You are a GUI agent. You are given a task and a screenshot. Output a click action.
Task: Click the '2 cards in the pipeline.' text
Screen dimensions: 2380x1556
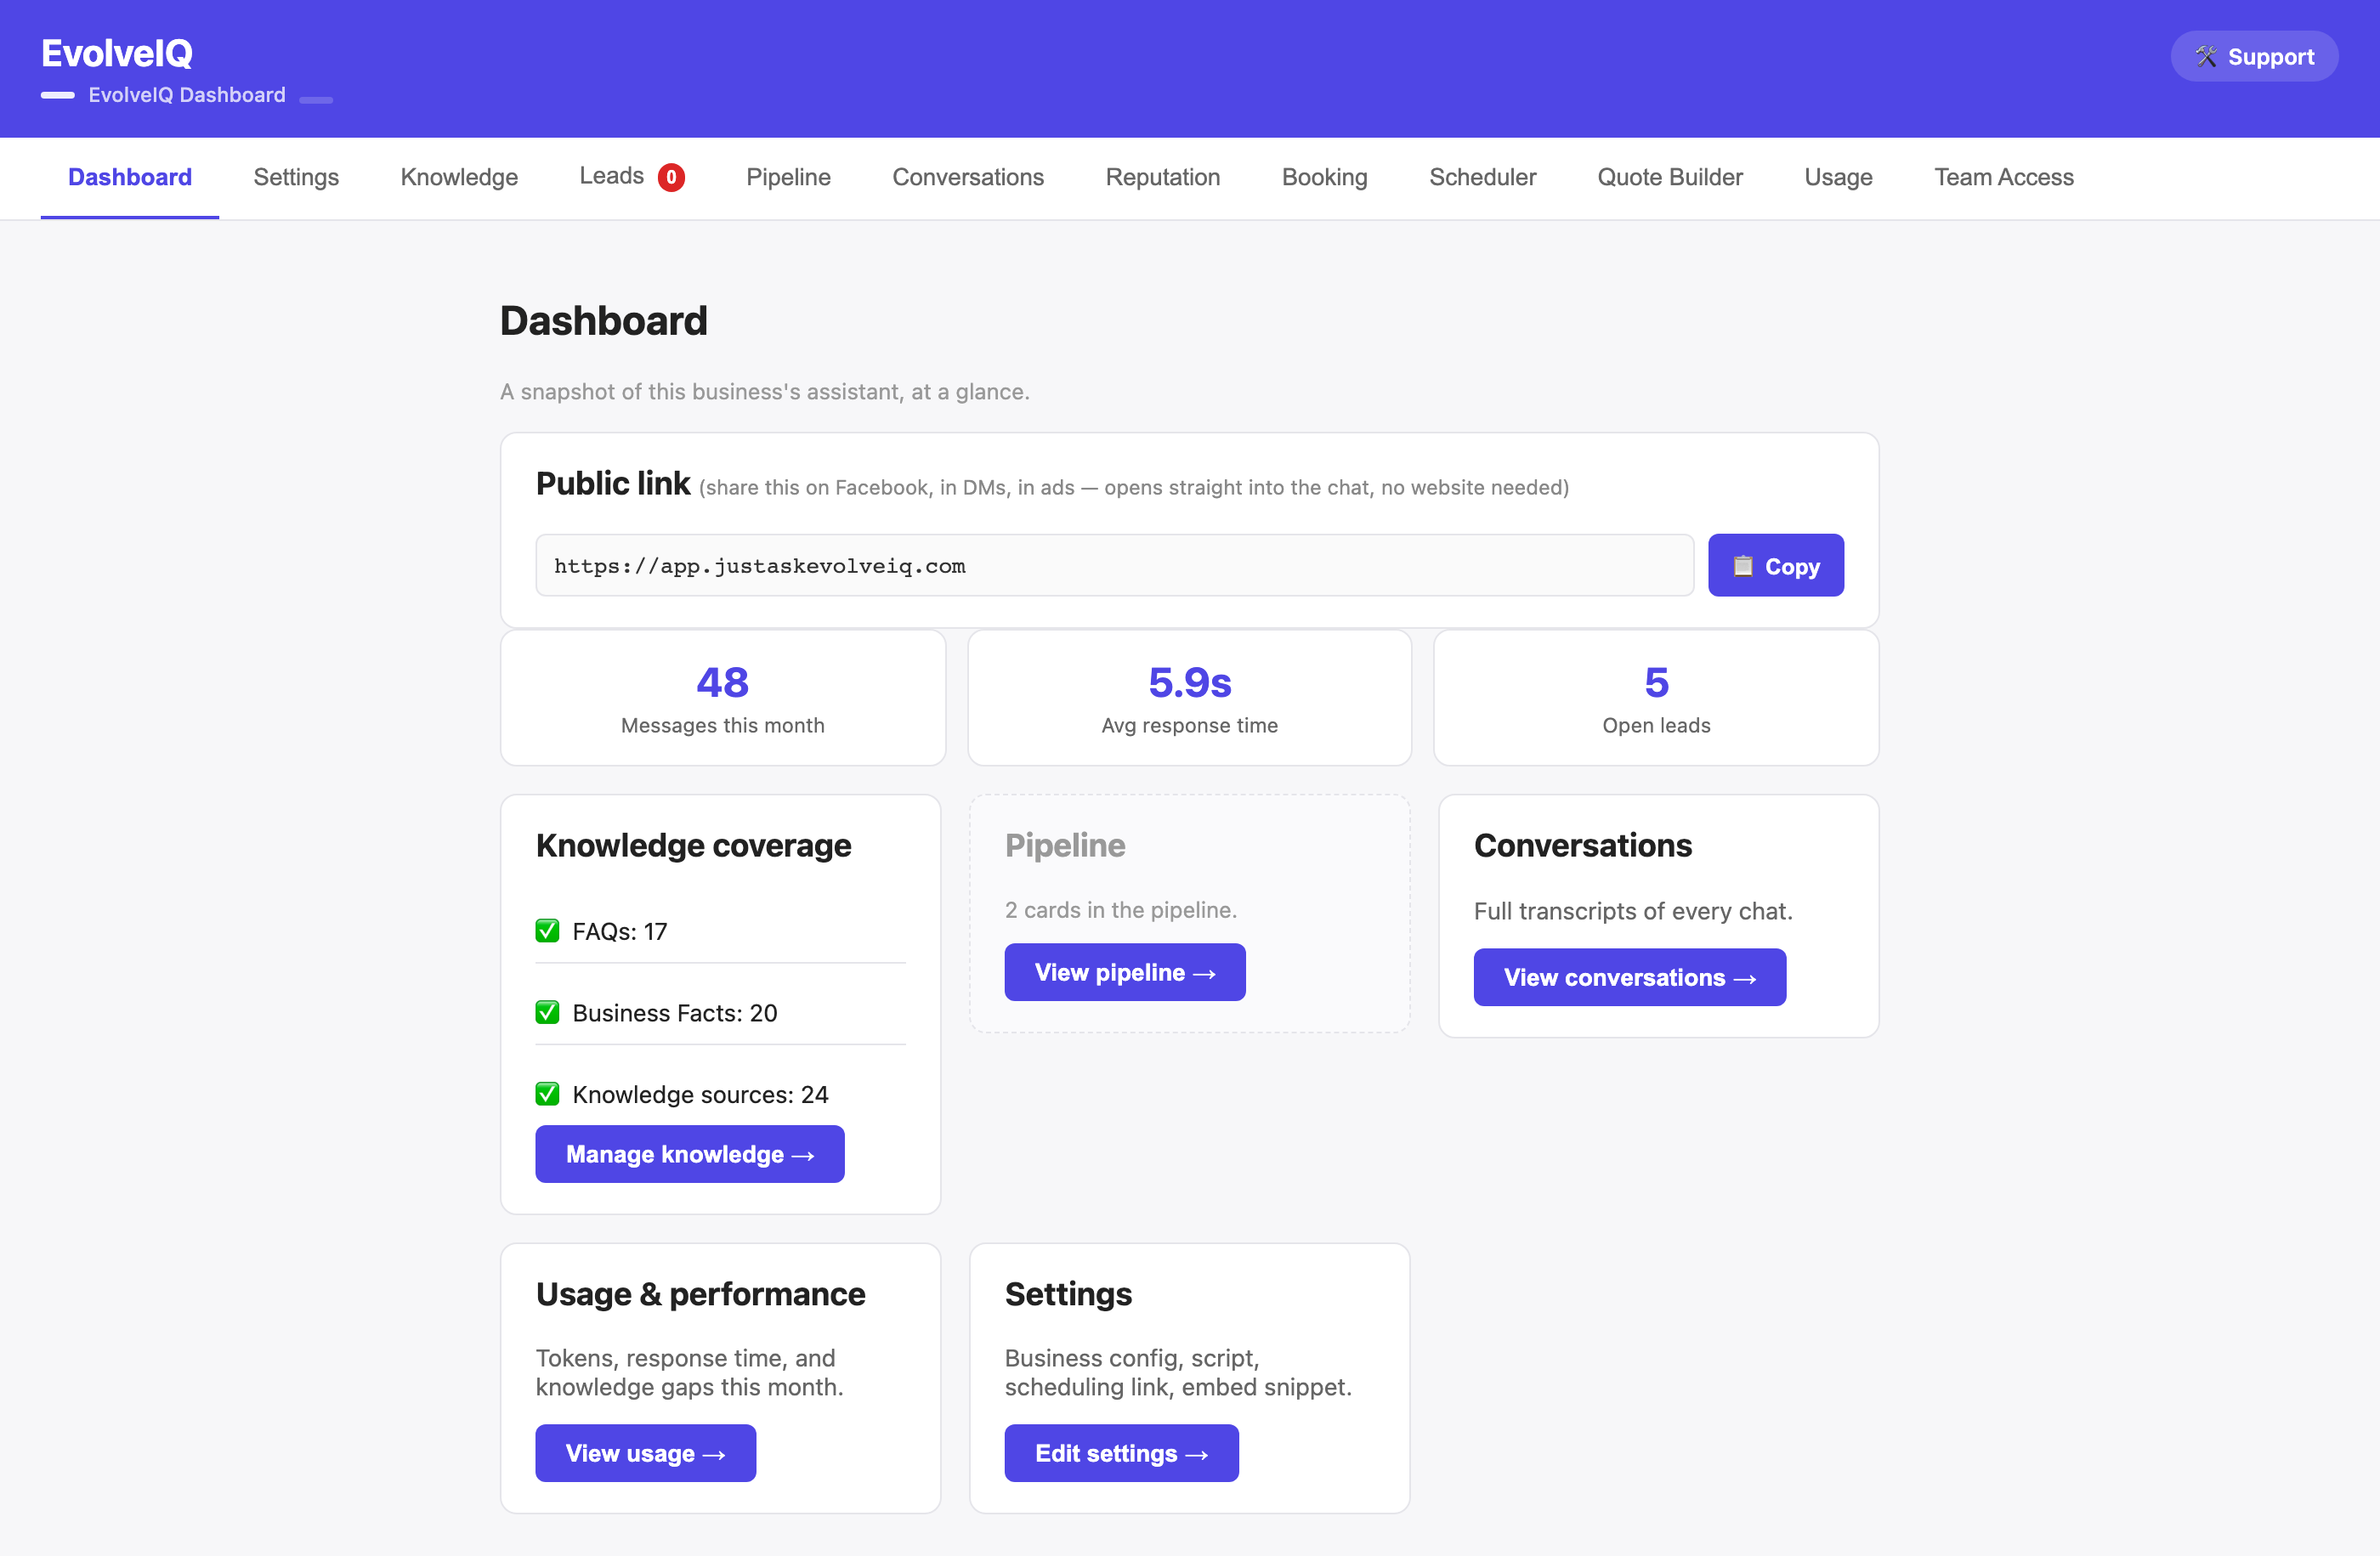[1121, 910]
